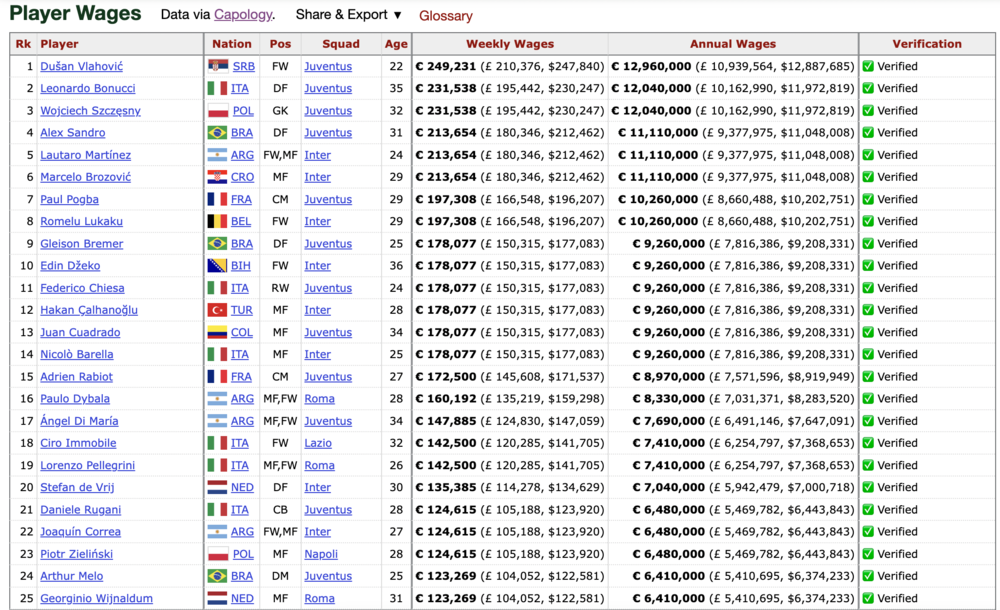Click the verified checkmark in Paulo Dybala's row

868,399
